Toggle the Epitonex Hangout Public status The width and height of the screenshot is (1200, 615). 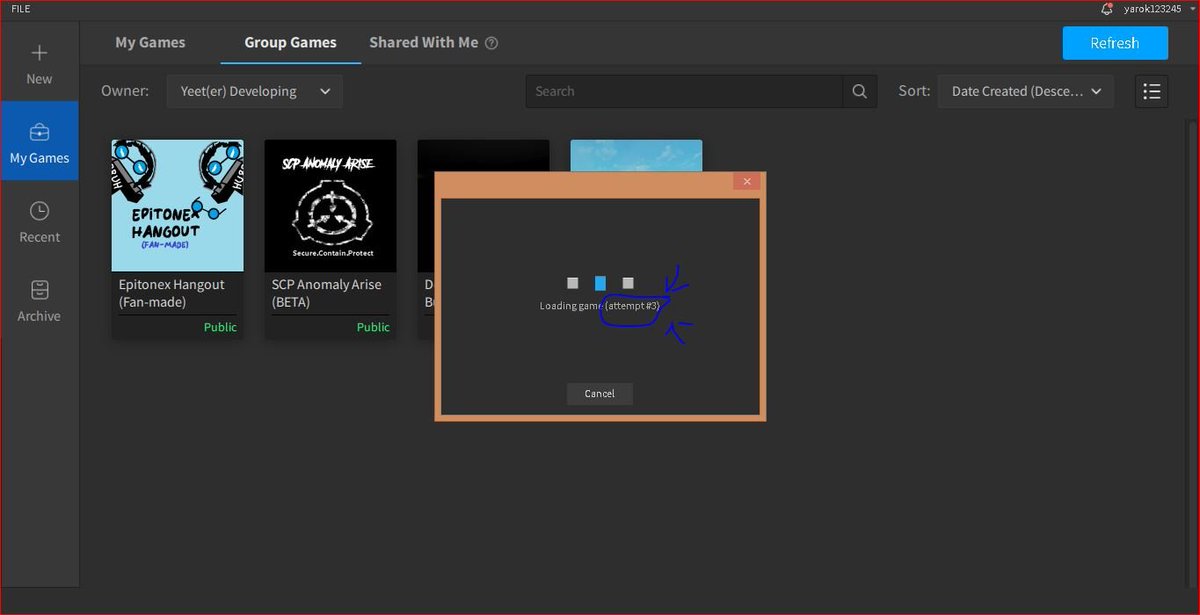220,326
